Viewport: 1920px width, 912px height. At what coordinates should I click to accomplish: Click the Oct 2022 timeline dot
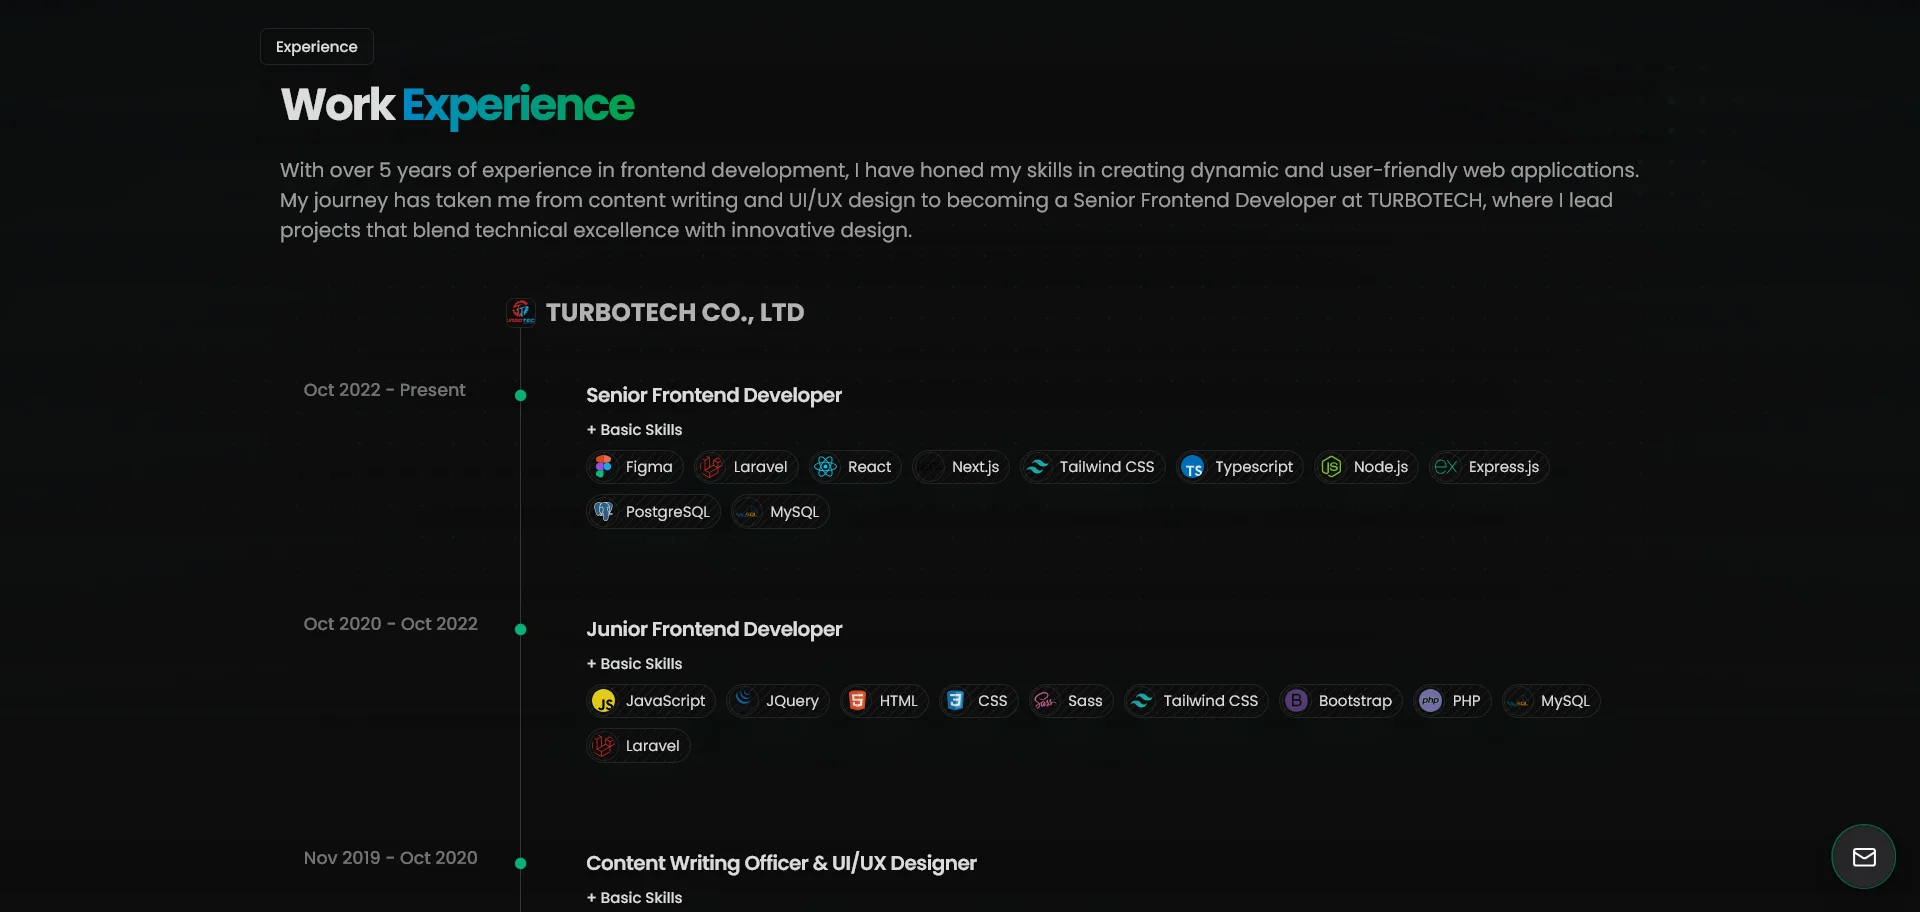coord(520,396)
